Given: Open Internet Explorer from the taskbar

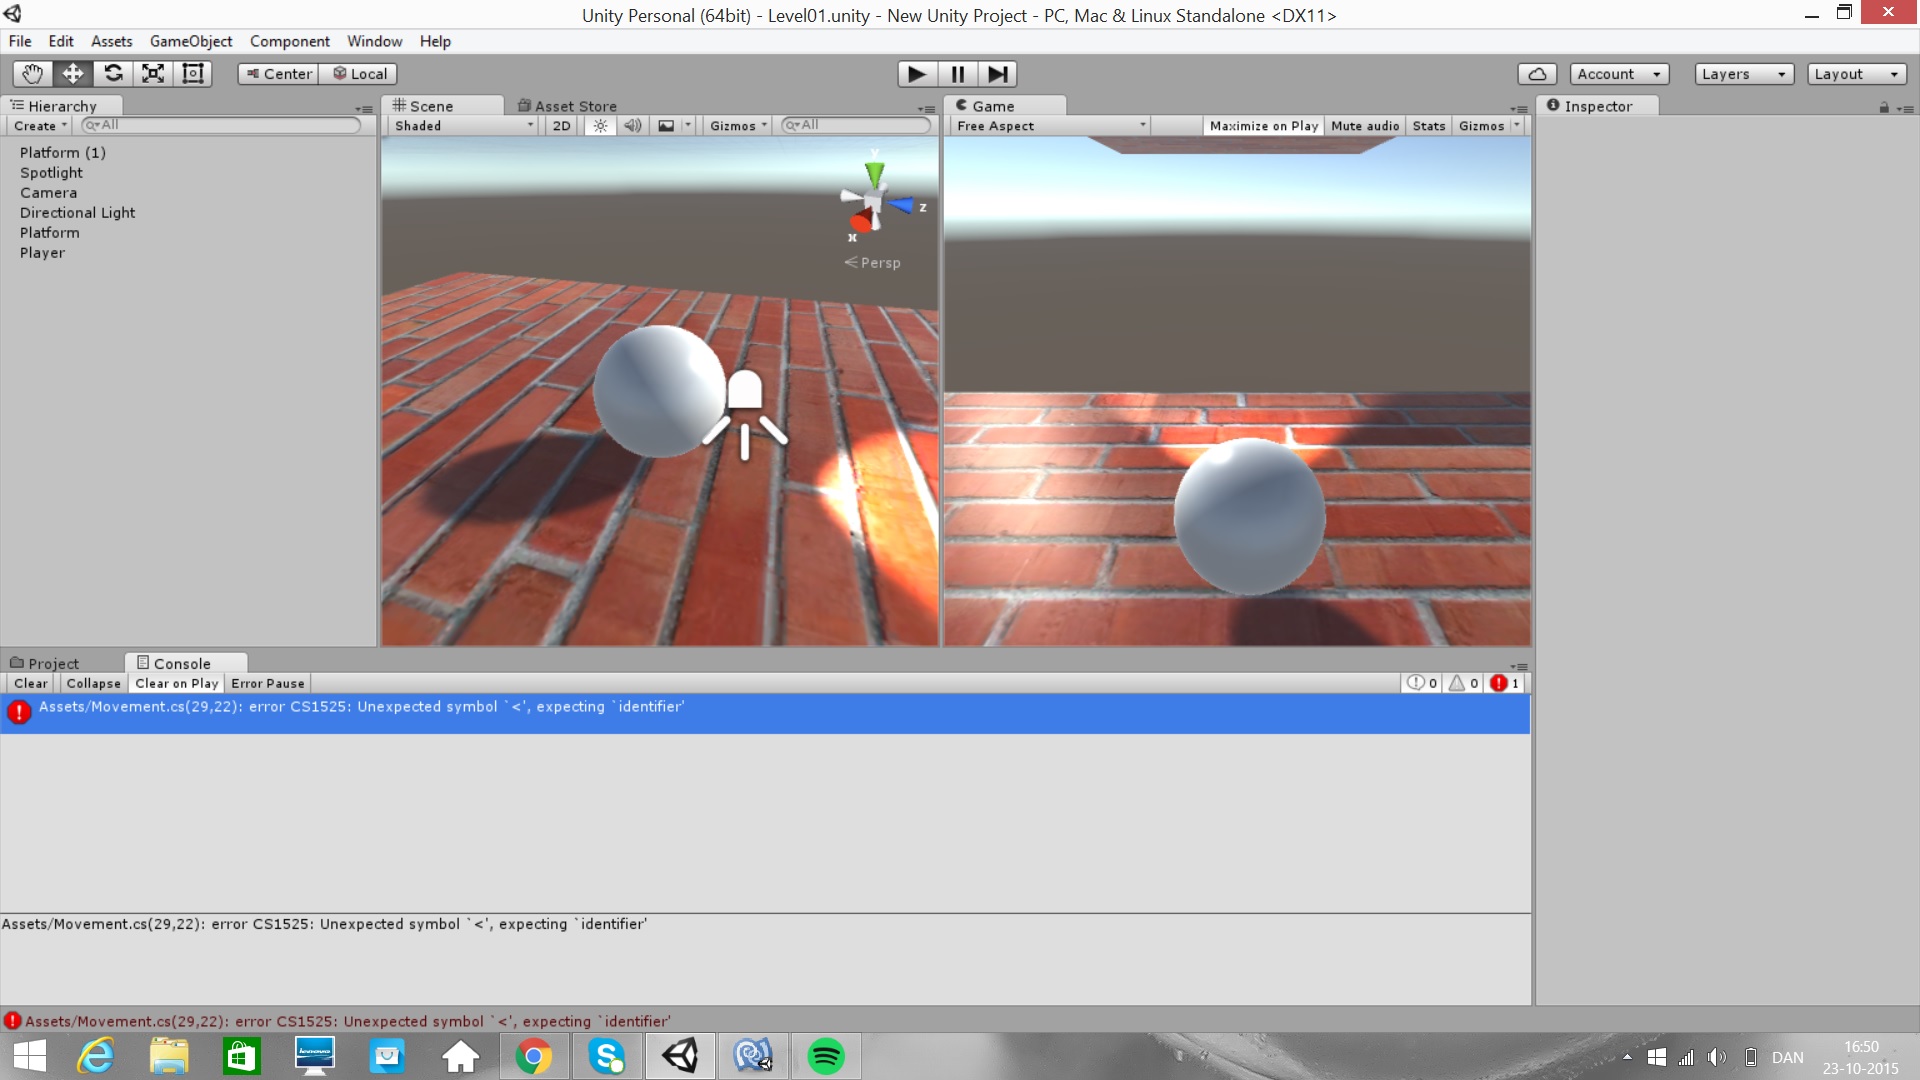Looking at the screenshot, I should [x=96, y=1056].
